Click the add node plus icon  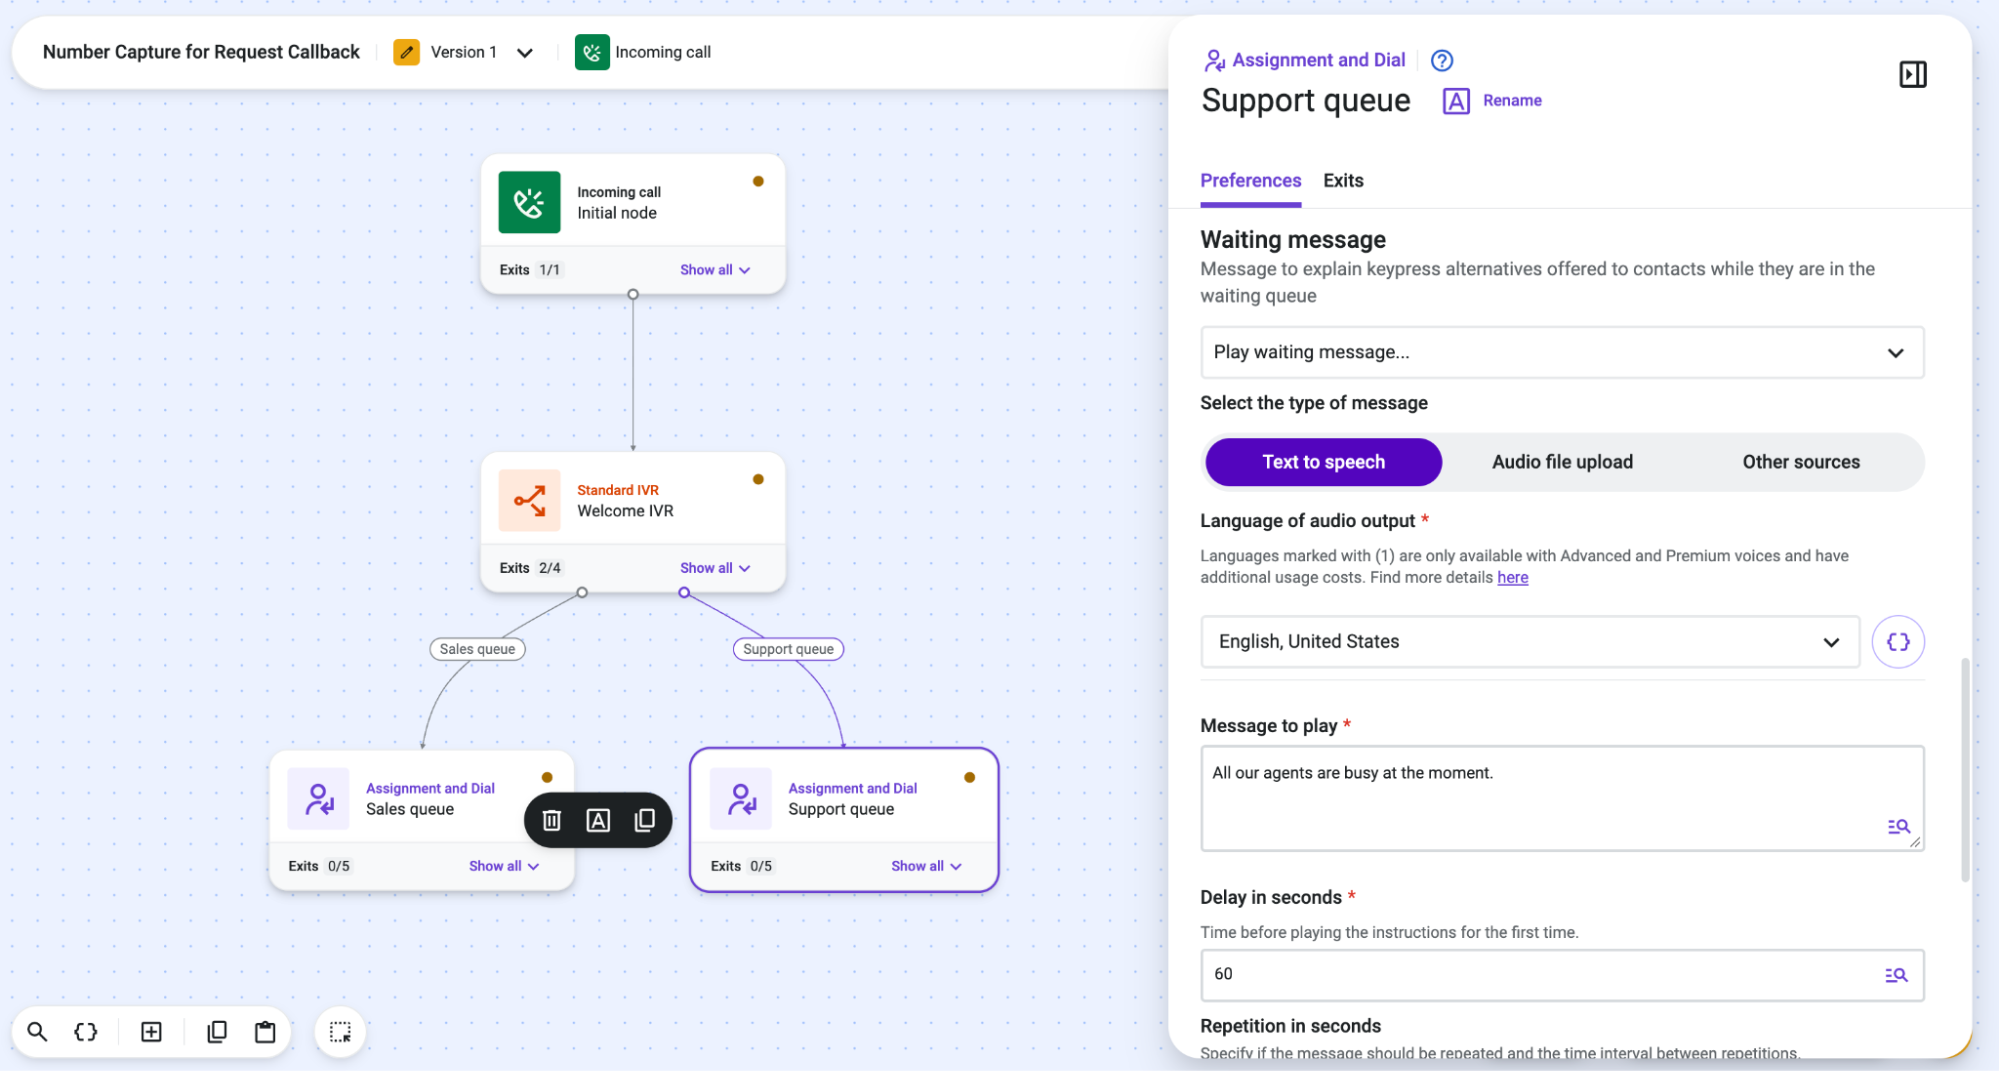tap(151, 1032)
